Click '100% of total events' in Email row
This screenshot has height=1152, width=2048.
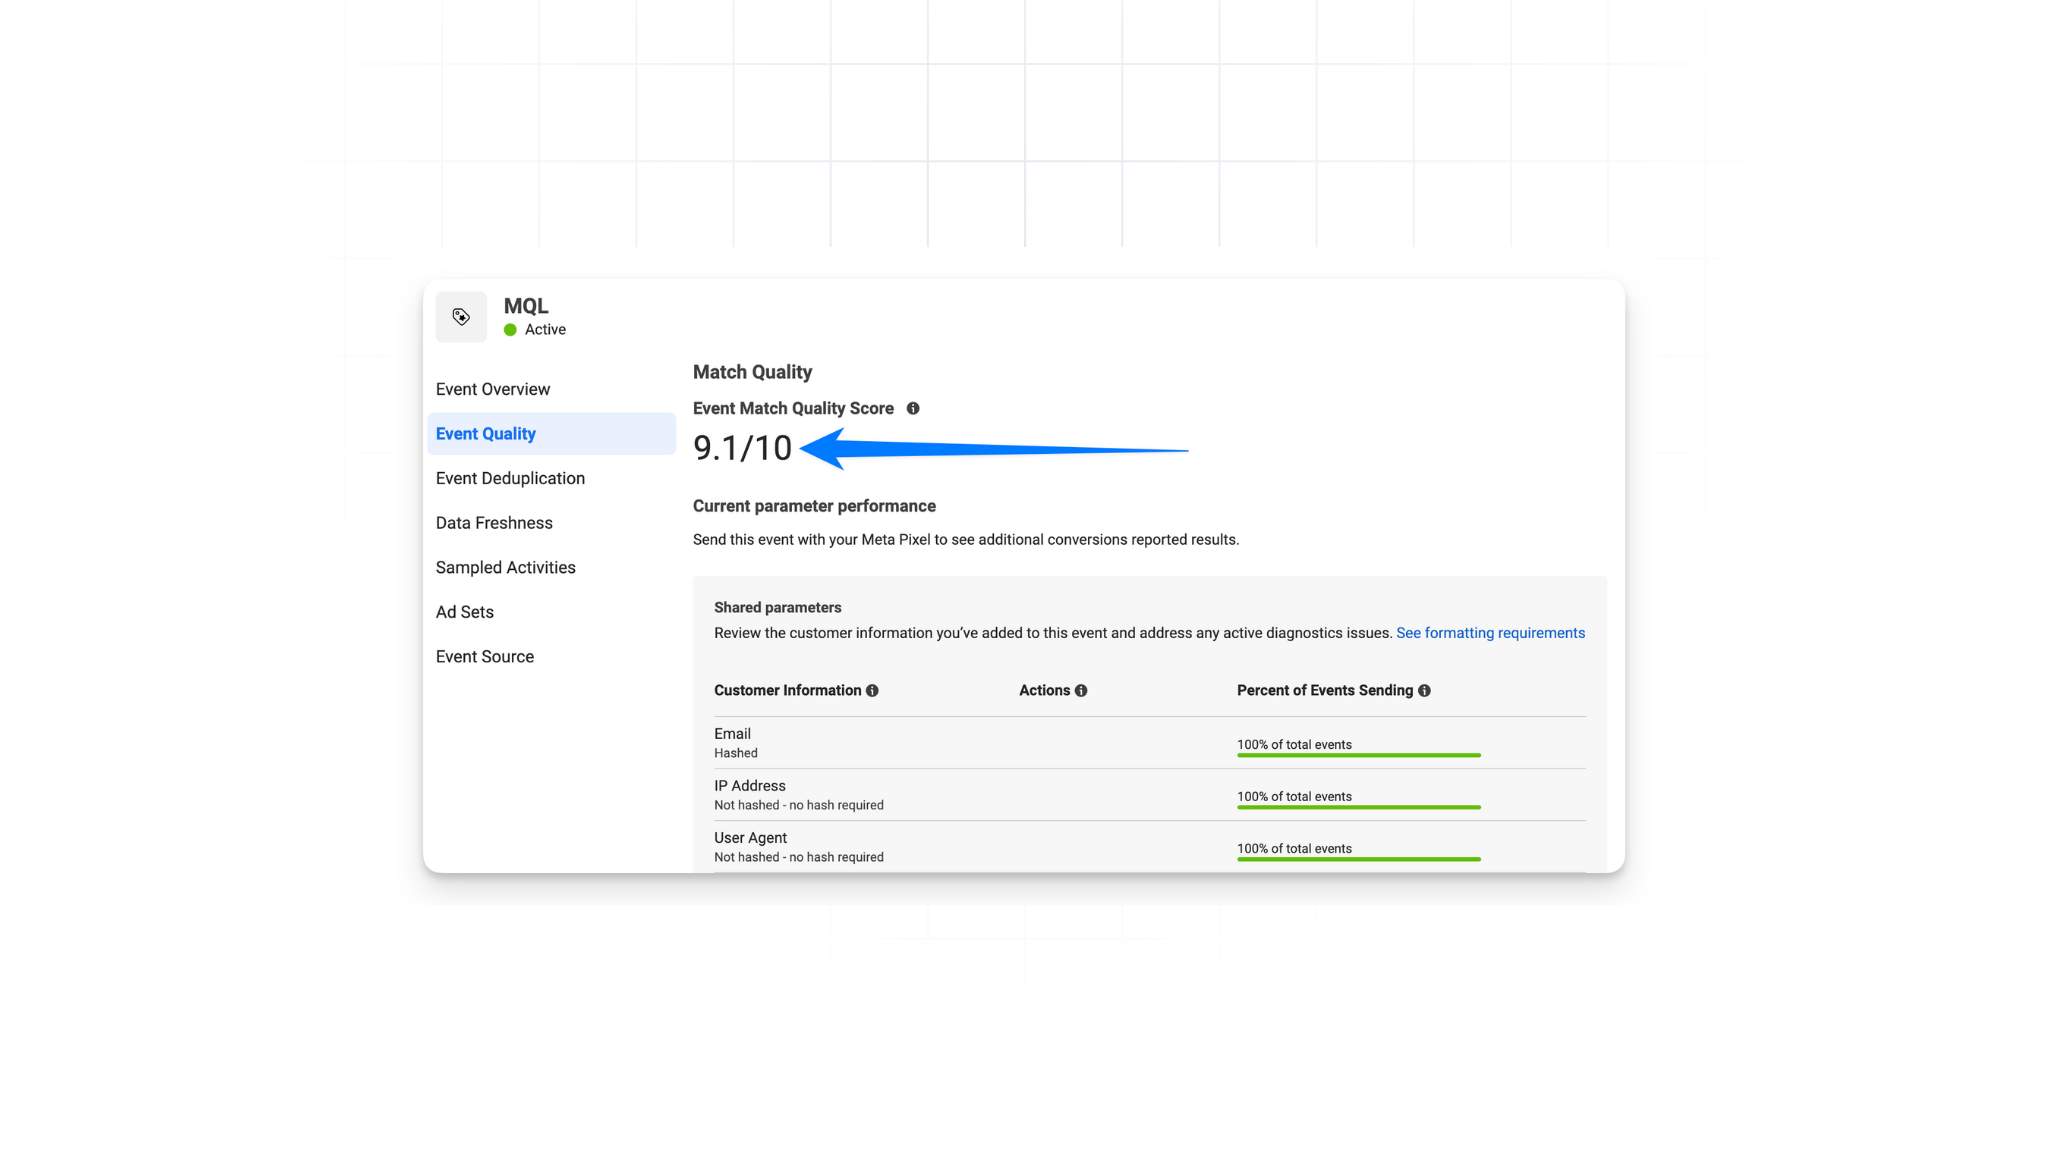[1294, 745]
